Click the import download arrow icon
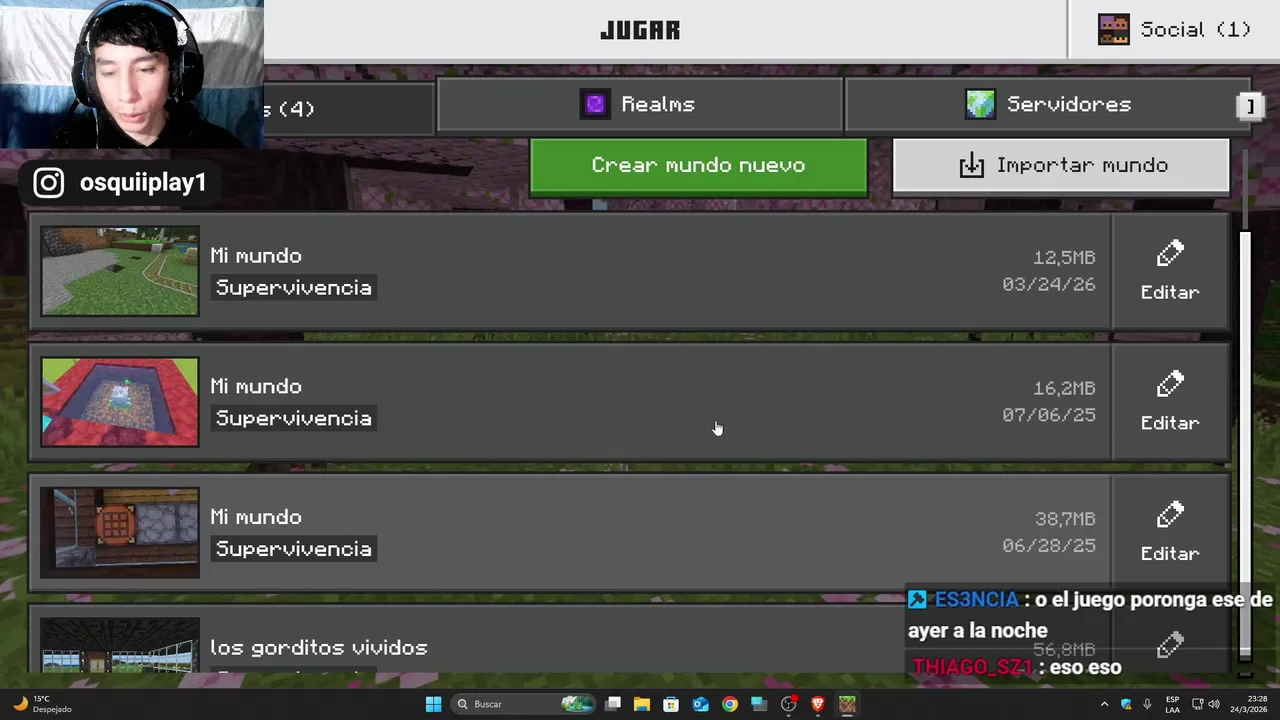This screenshot has height=720, width=1280. pos(971,165)
